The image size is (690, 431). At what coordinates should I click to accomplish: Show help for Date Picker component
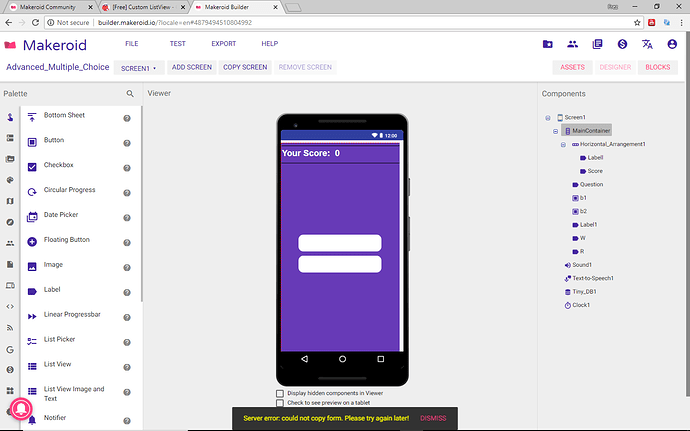127,218
